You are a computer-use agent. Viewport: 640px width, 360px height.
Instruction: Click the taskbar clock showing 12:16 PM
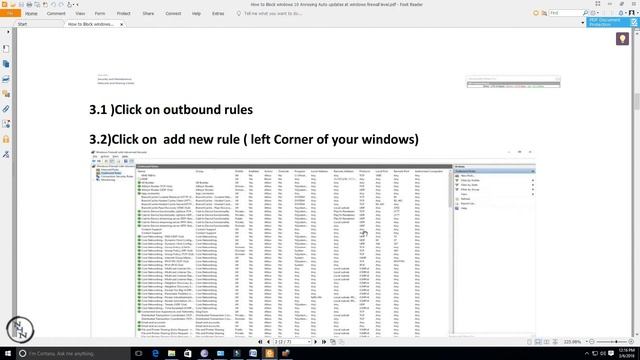pos(627,353)
